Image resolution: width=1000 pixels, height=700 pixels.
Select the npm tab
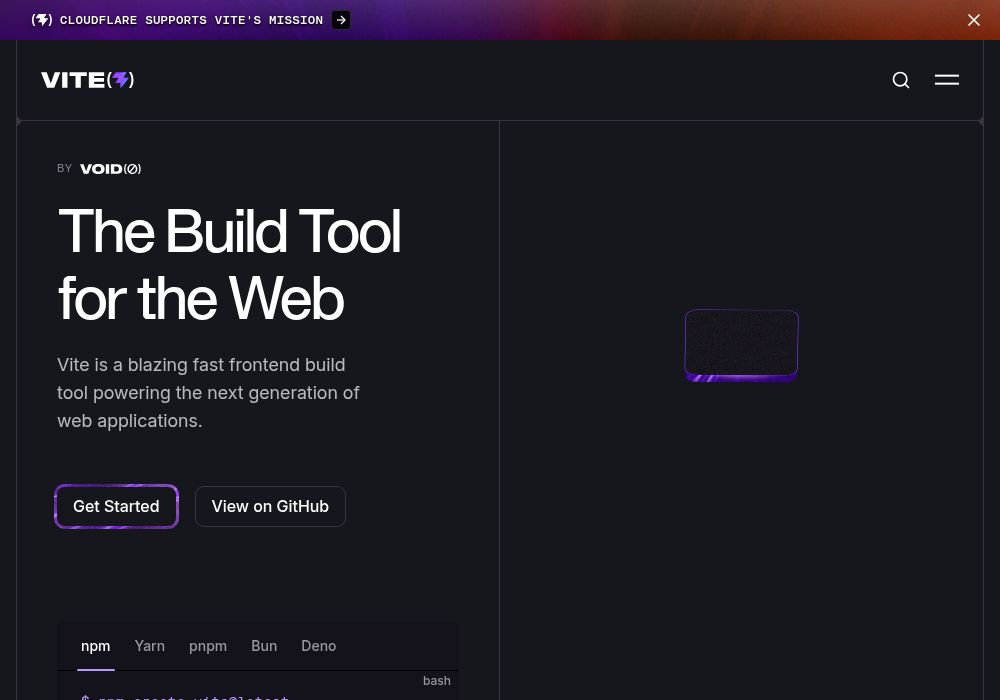click(96, 646)
